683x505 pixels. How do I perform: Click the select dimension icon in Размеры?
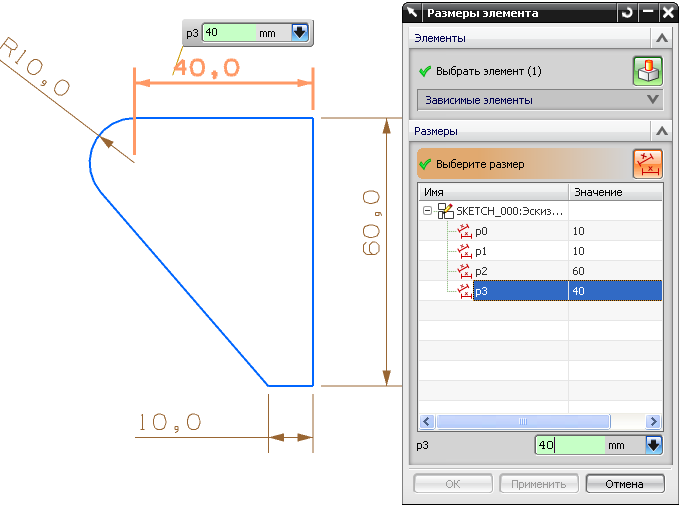click(648, 164)
